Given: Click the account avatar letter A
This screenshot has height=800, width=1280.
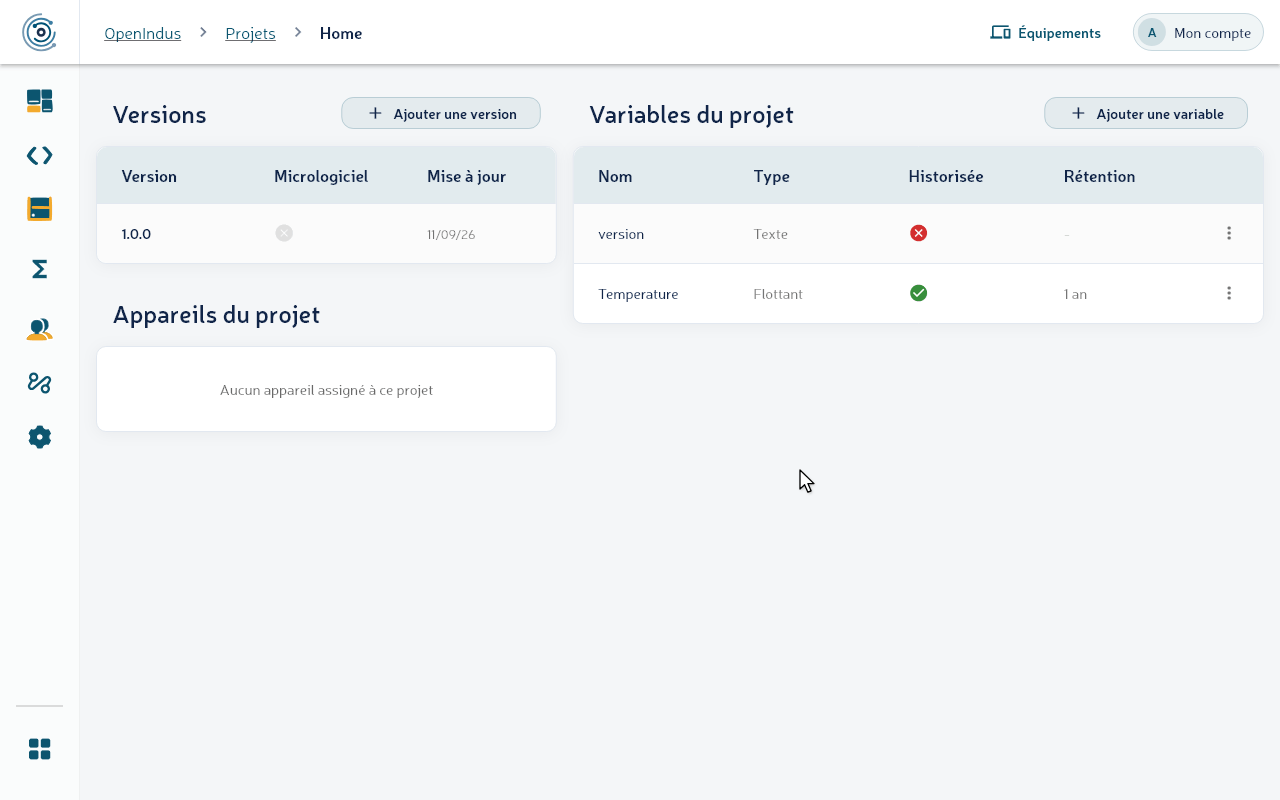Looking at the screenshot, I should coord(1152,33).
